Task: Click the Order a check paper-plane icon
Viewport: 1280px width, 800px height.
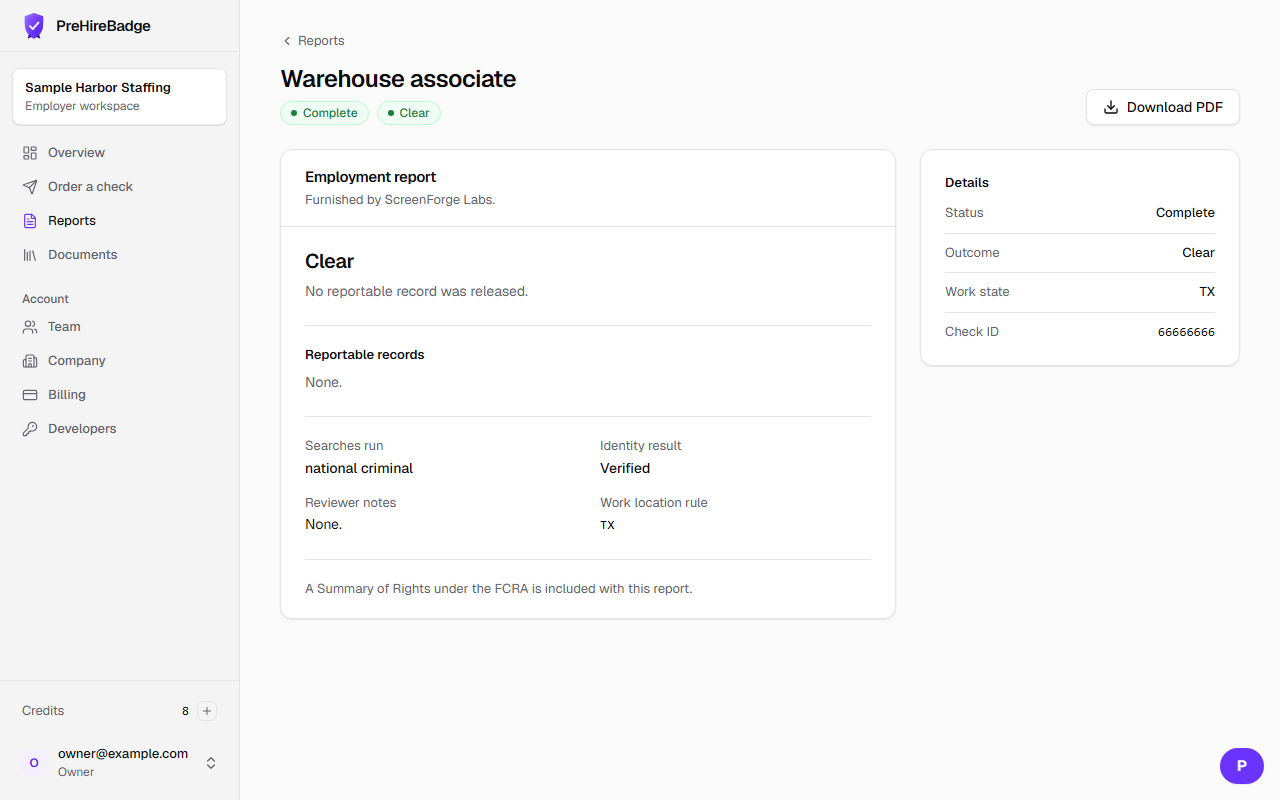Action: [x=30, y=187]
